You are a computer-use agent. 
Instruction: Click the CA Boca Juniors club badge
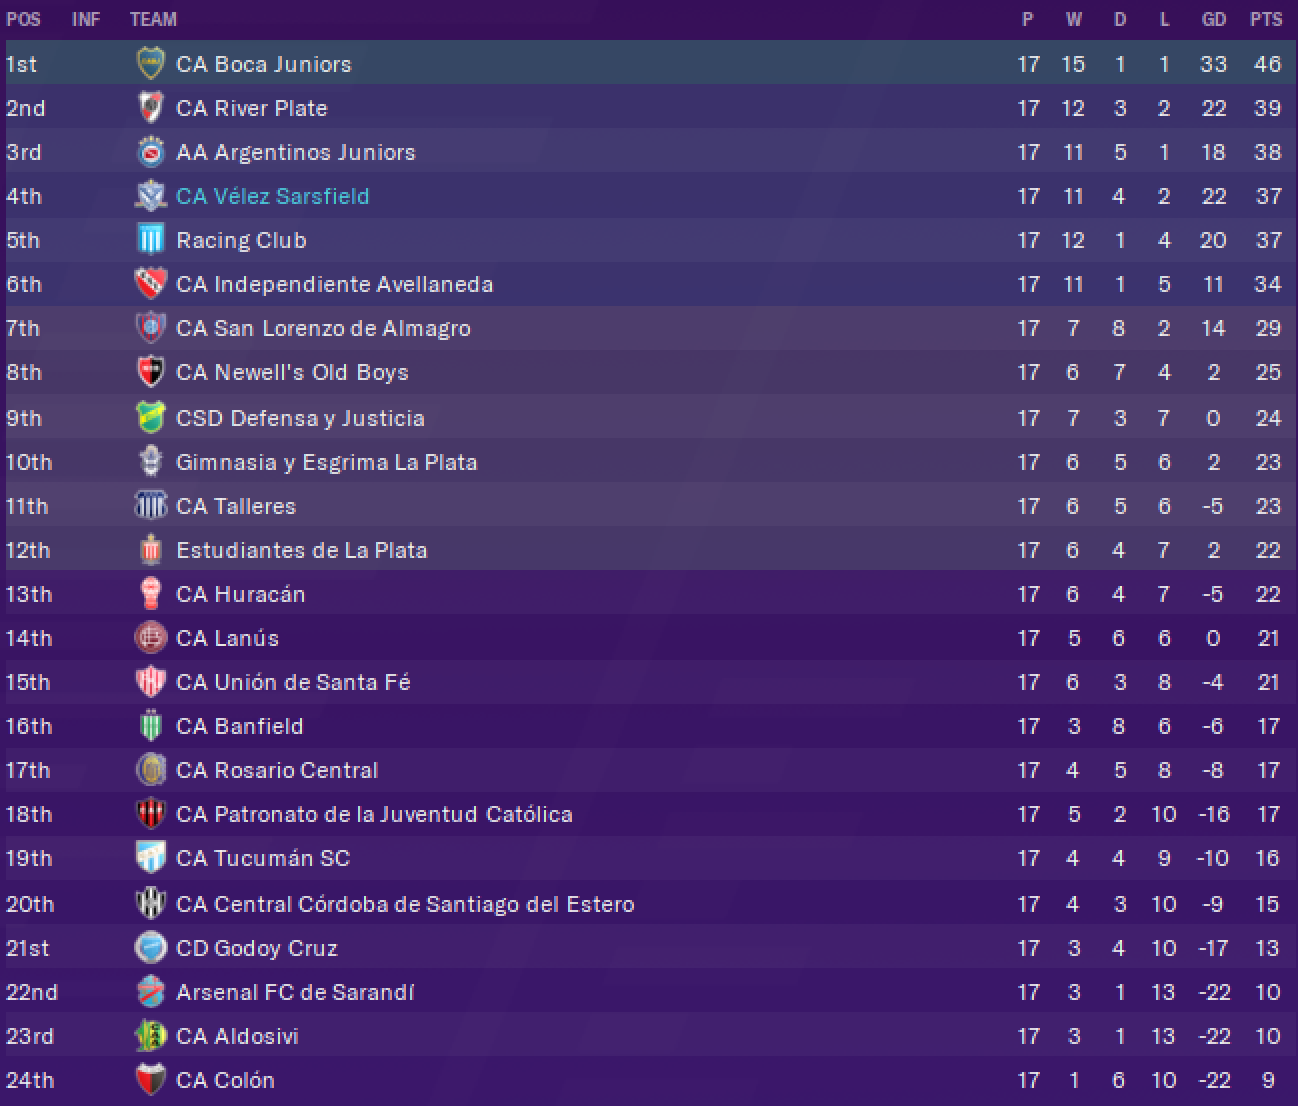(x=150, y=64)
